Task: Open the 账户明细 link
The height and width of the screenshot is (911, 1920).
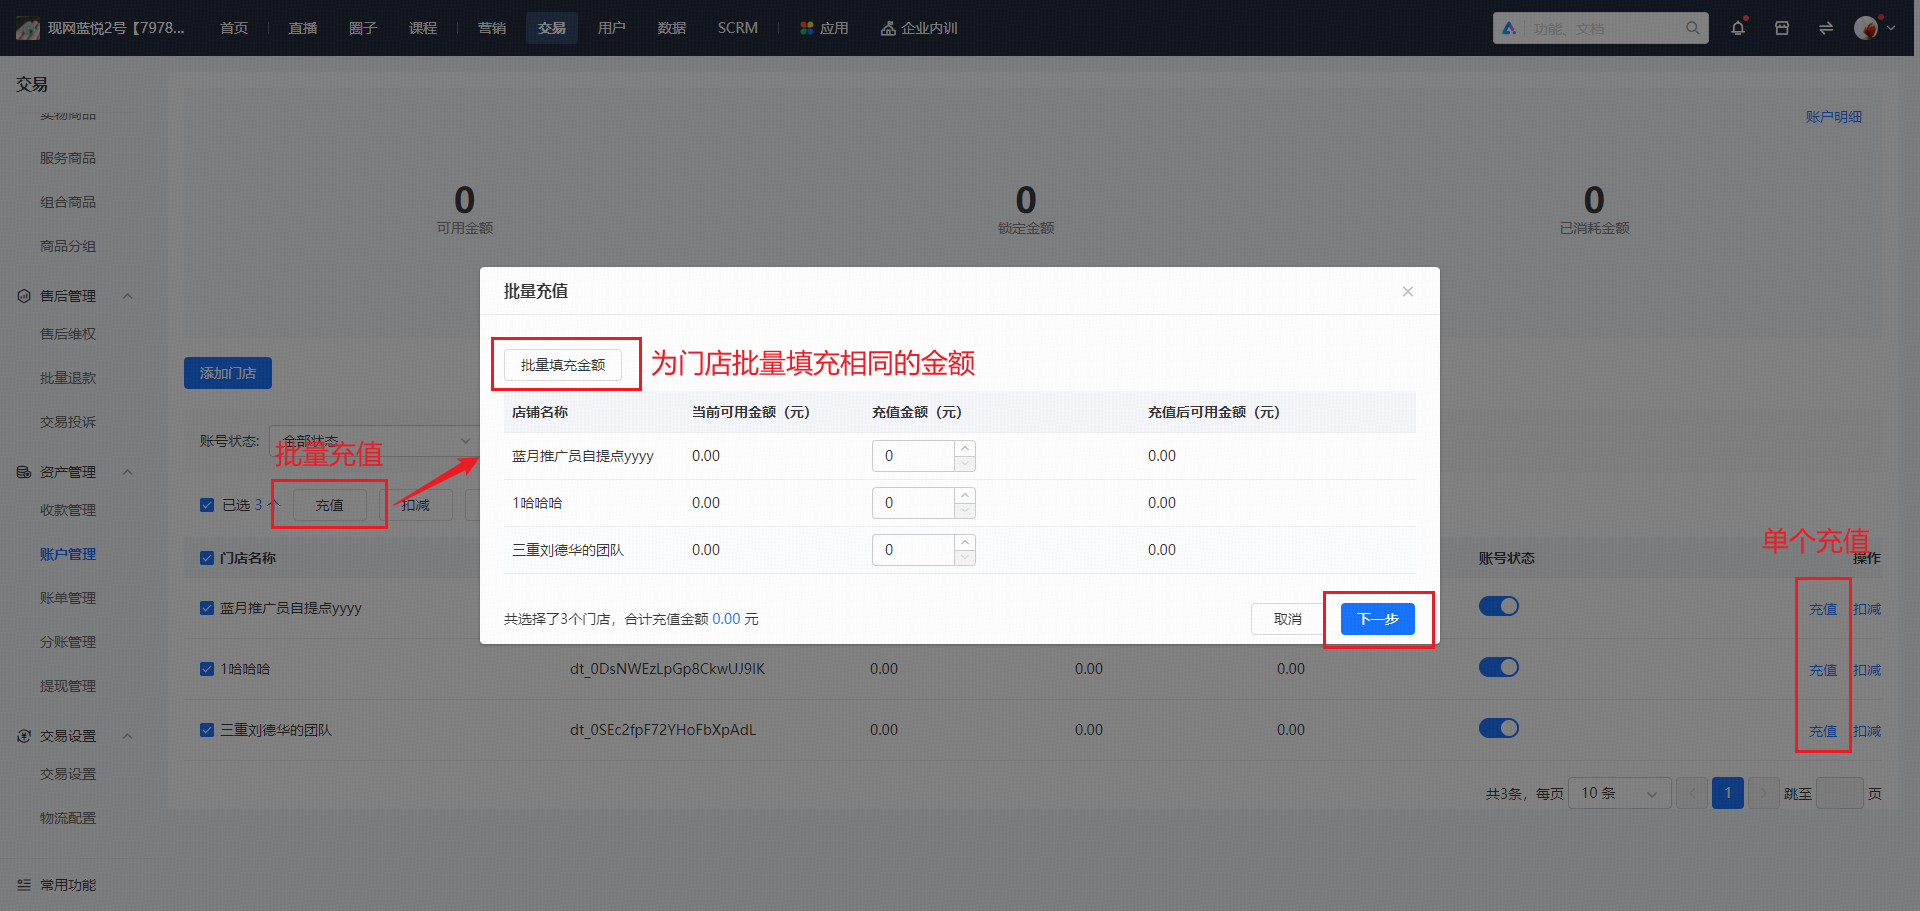Action: click(1834, 117)
